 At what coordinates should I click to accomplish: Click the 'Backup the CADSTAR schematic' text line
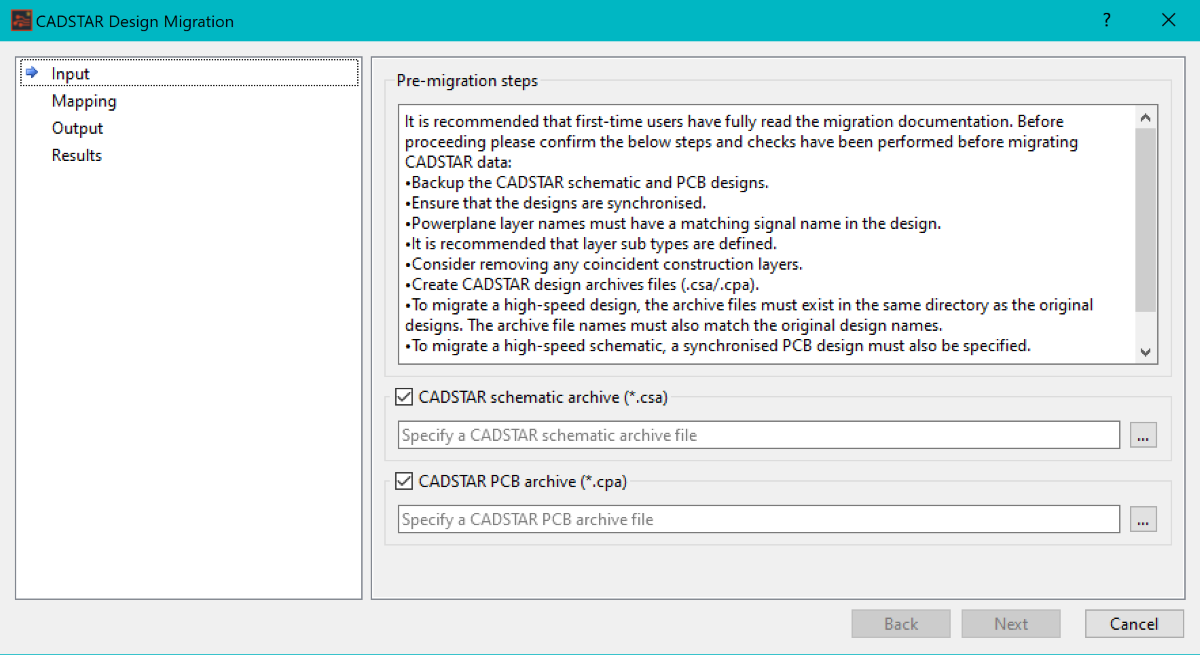(587, 183)
